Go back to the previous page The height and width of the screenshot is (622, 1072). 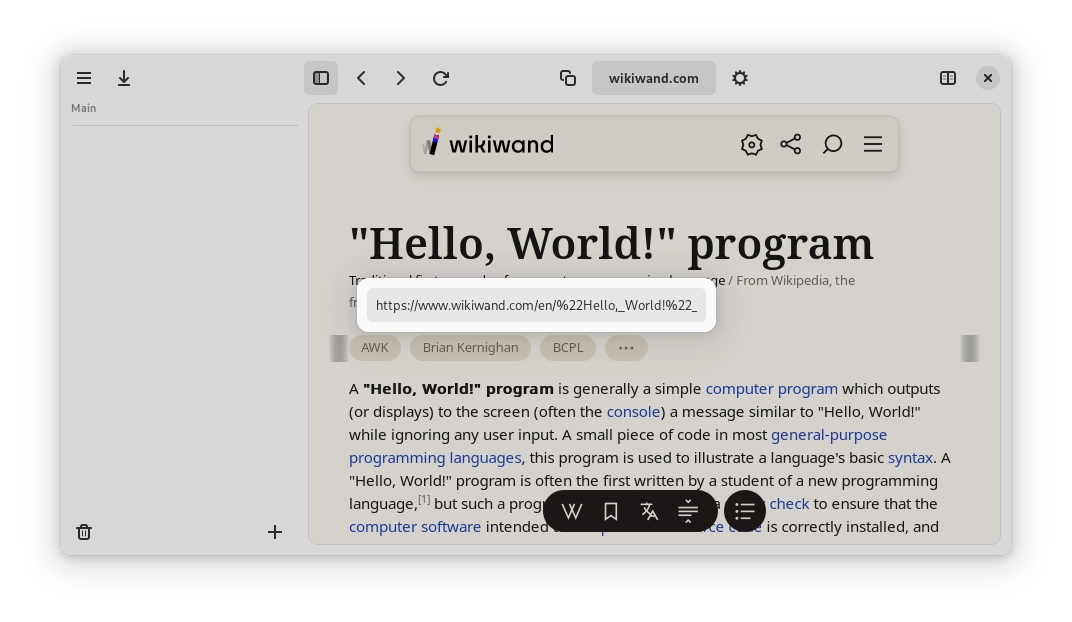tap(361, 78)
